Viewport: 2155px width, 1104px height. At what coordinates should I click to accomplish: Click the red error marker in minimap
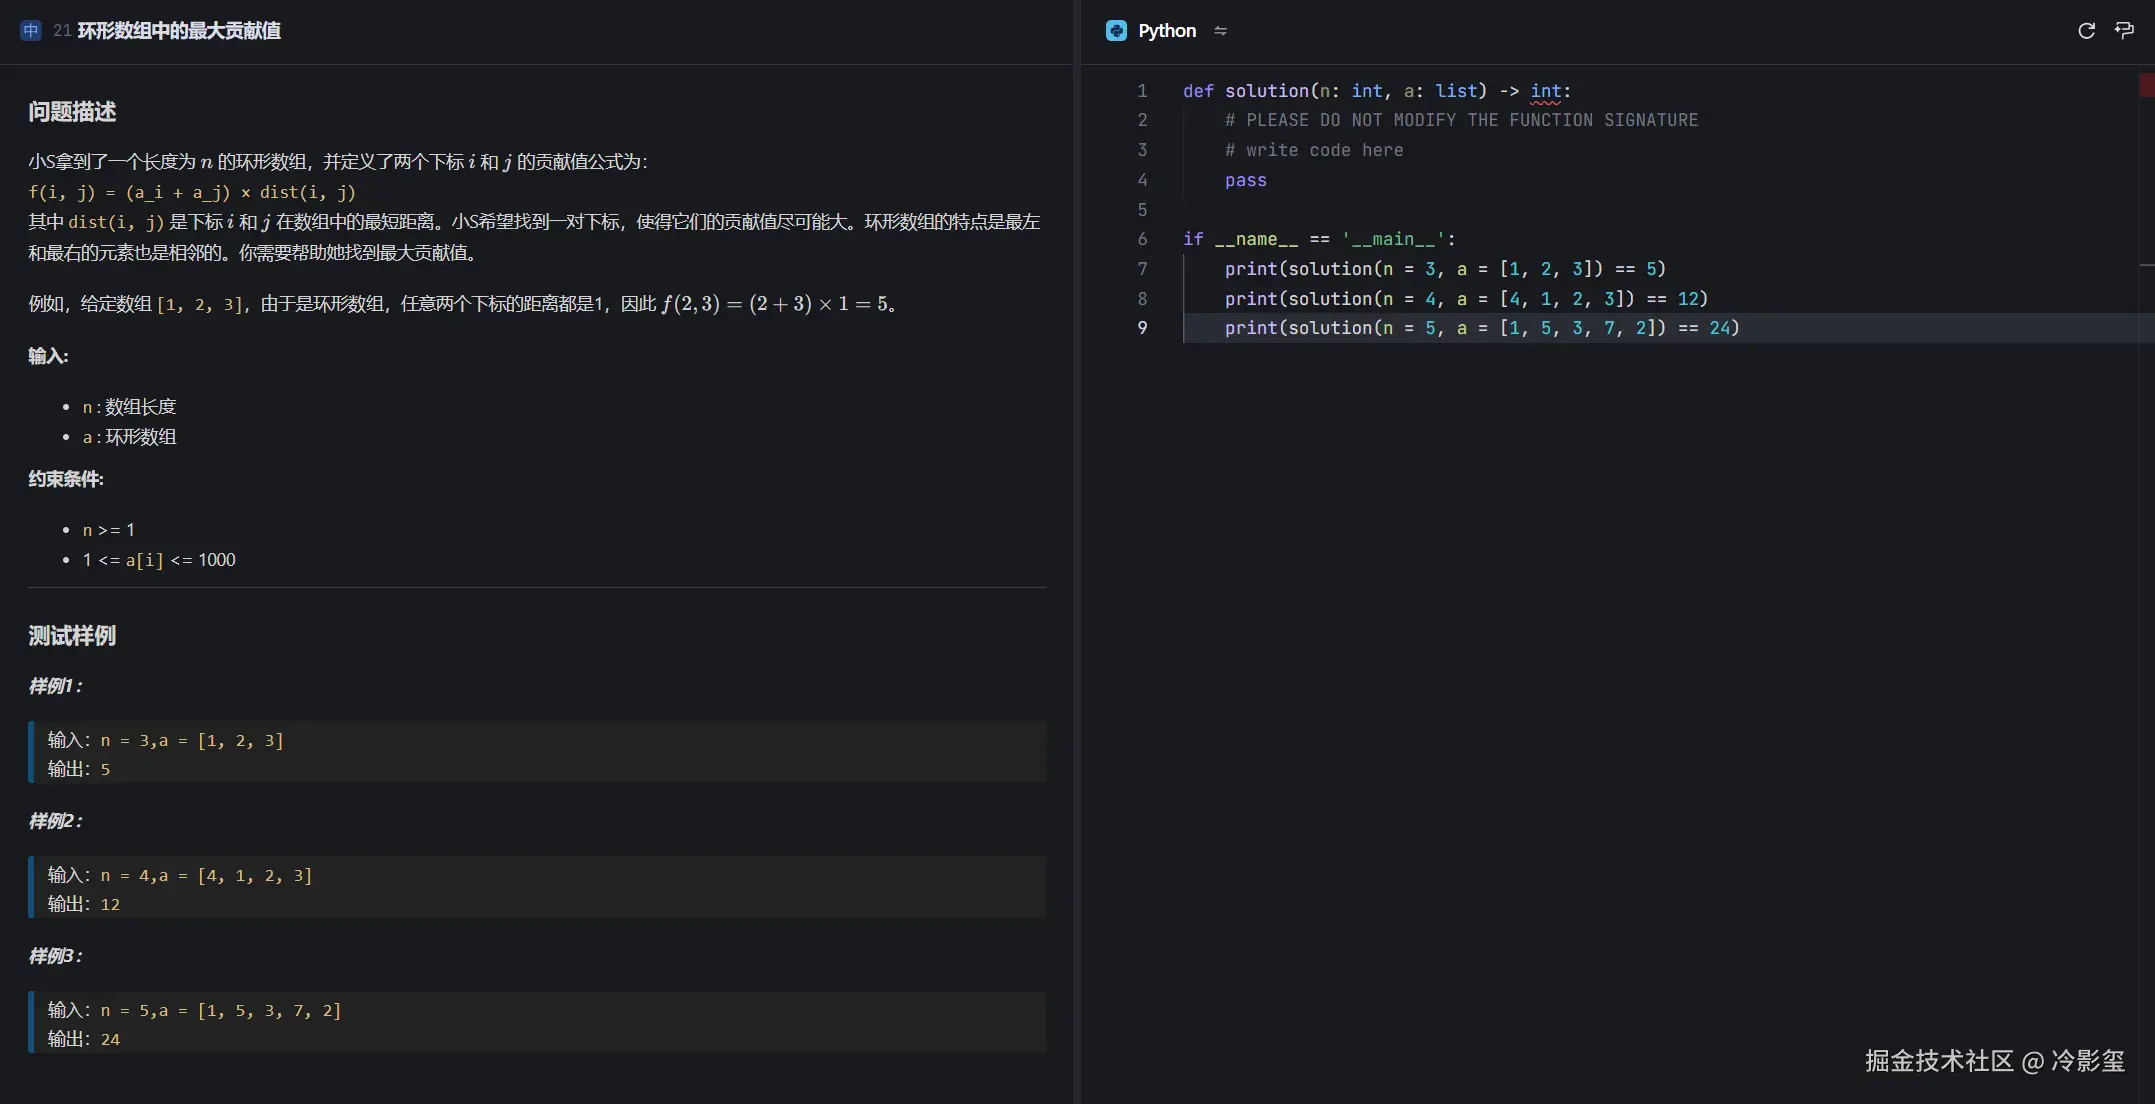[2146, 85]
